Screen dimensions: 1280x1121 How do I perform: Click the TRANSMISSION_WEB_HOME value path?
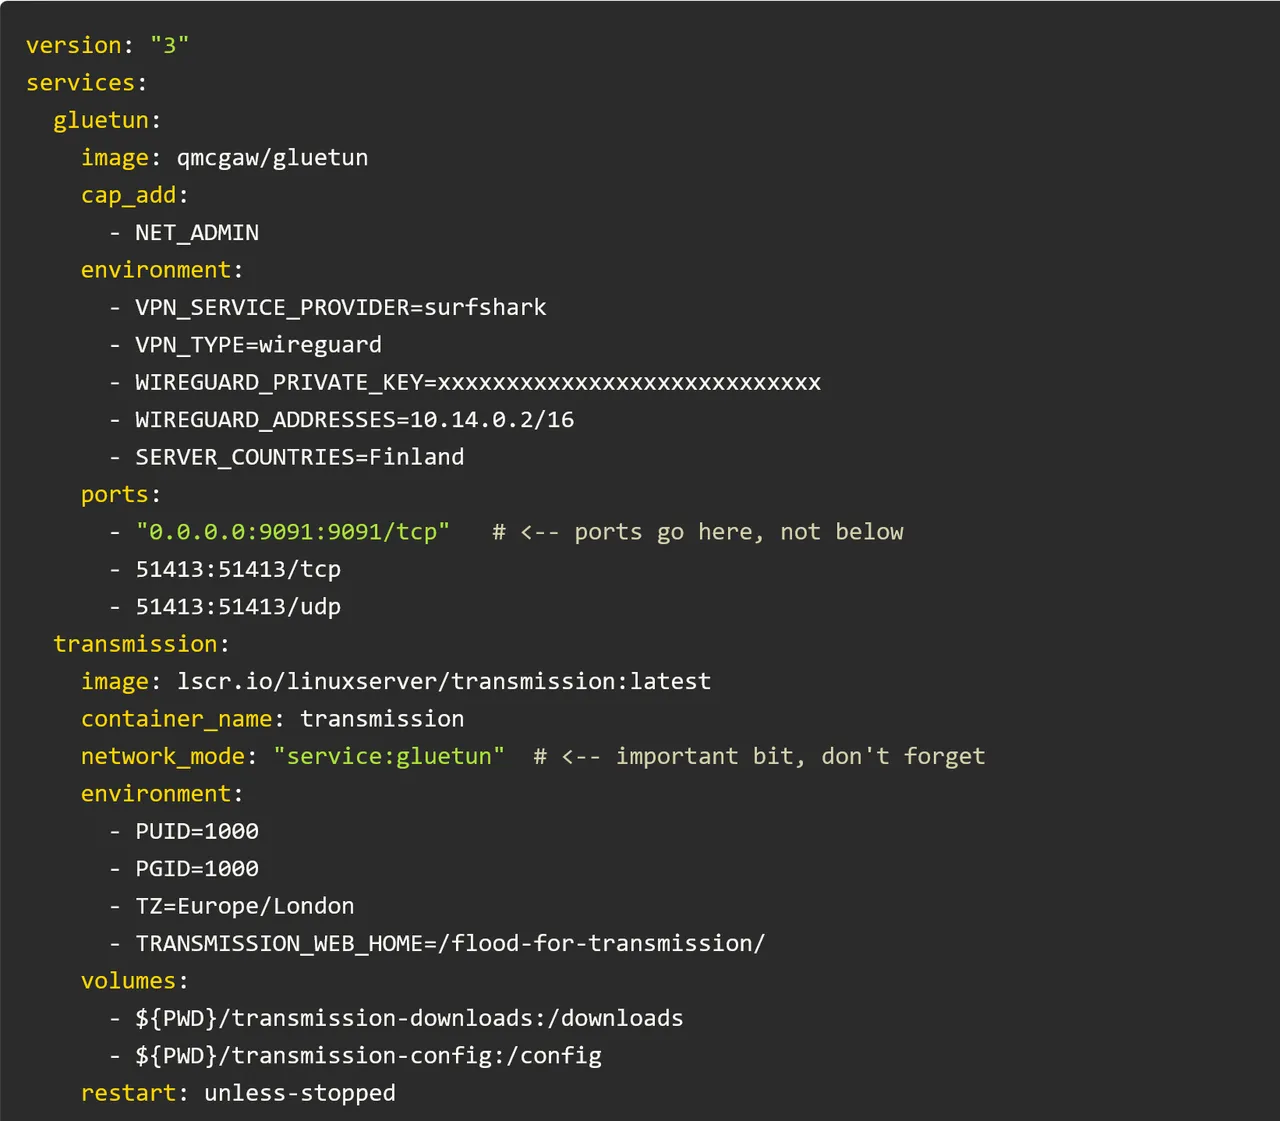click(450, 942)
